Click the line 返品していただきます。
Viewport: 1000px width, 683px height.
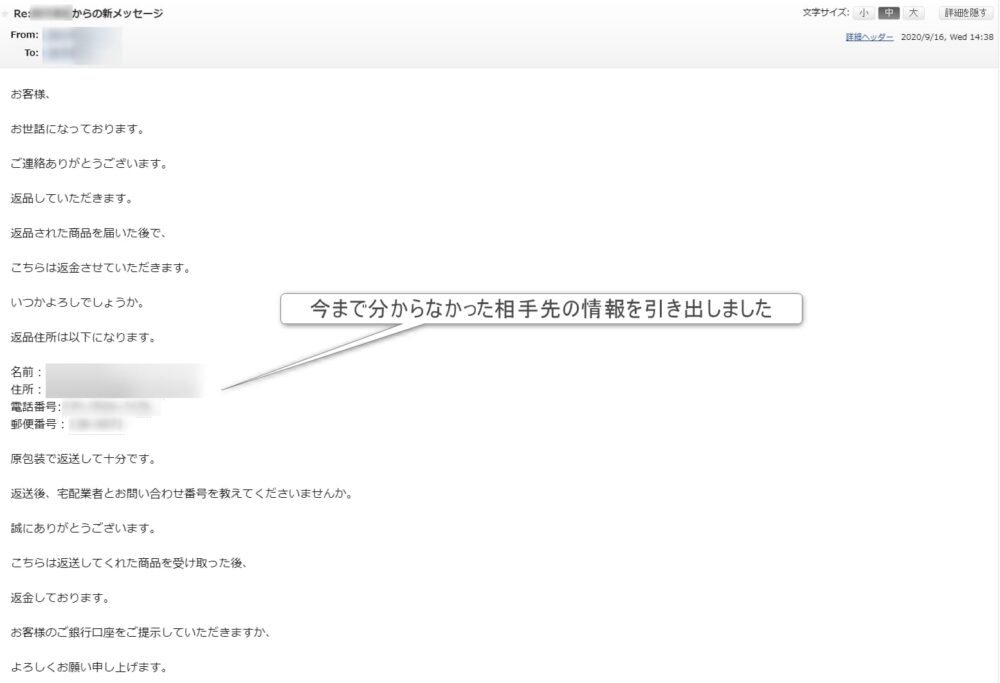point(73,198)
